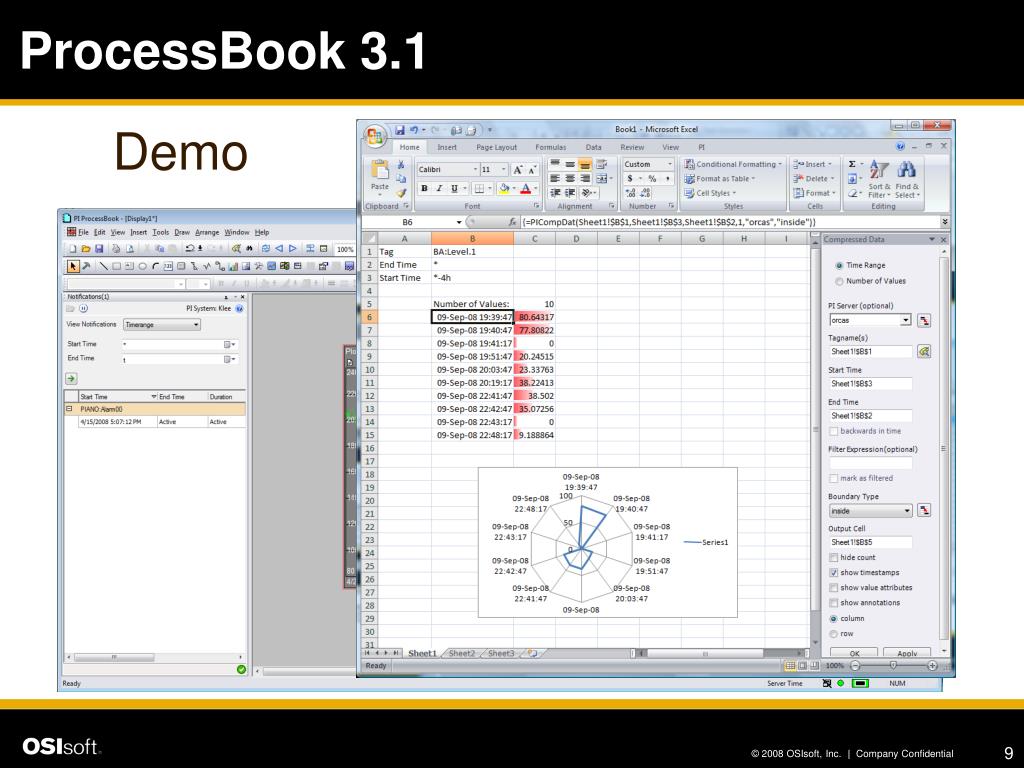The height and width of the screenshot is (768, 1024).
Task: Click the range picker icon beside PI Server field
Action: [x=923, y=320]
